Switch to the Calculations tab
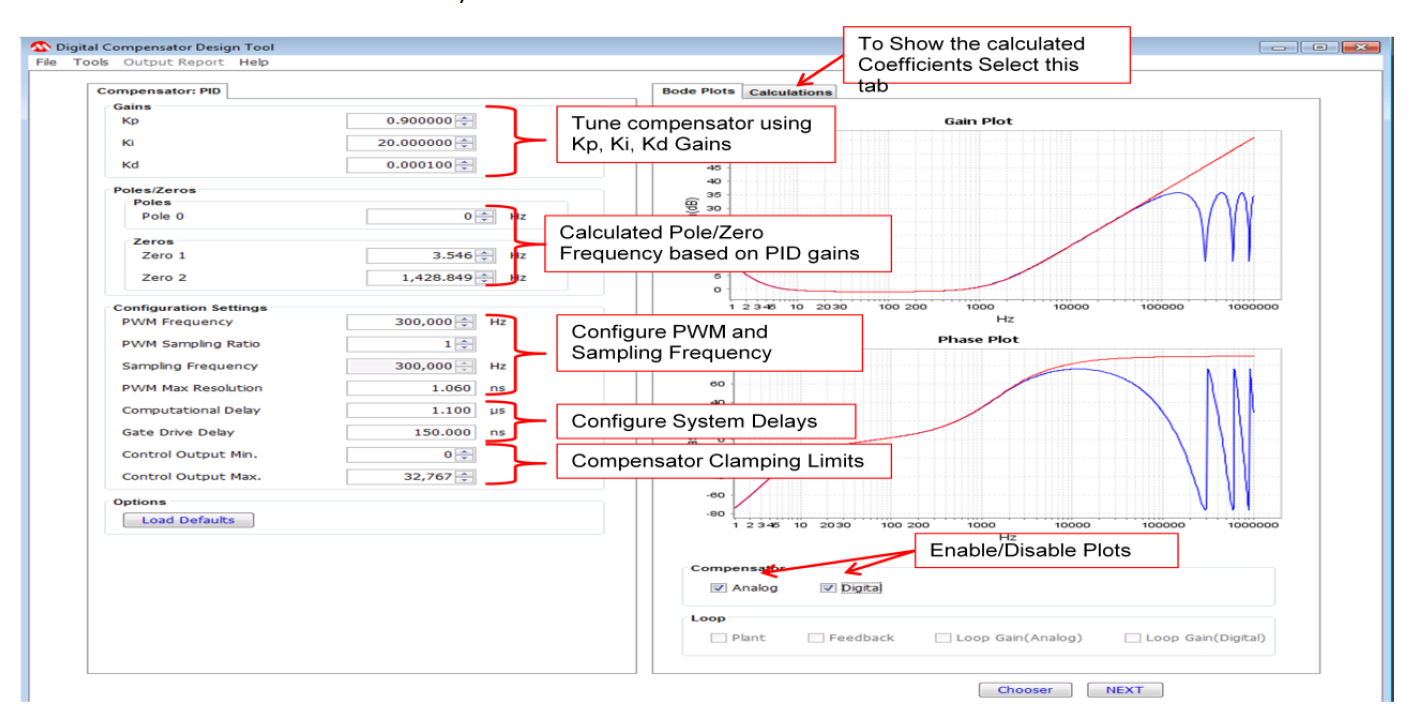1415x717 pixels. [789, 91]
